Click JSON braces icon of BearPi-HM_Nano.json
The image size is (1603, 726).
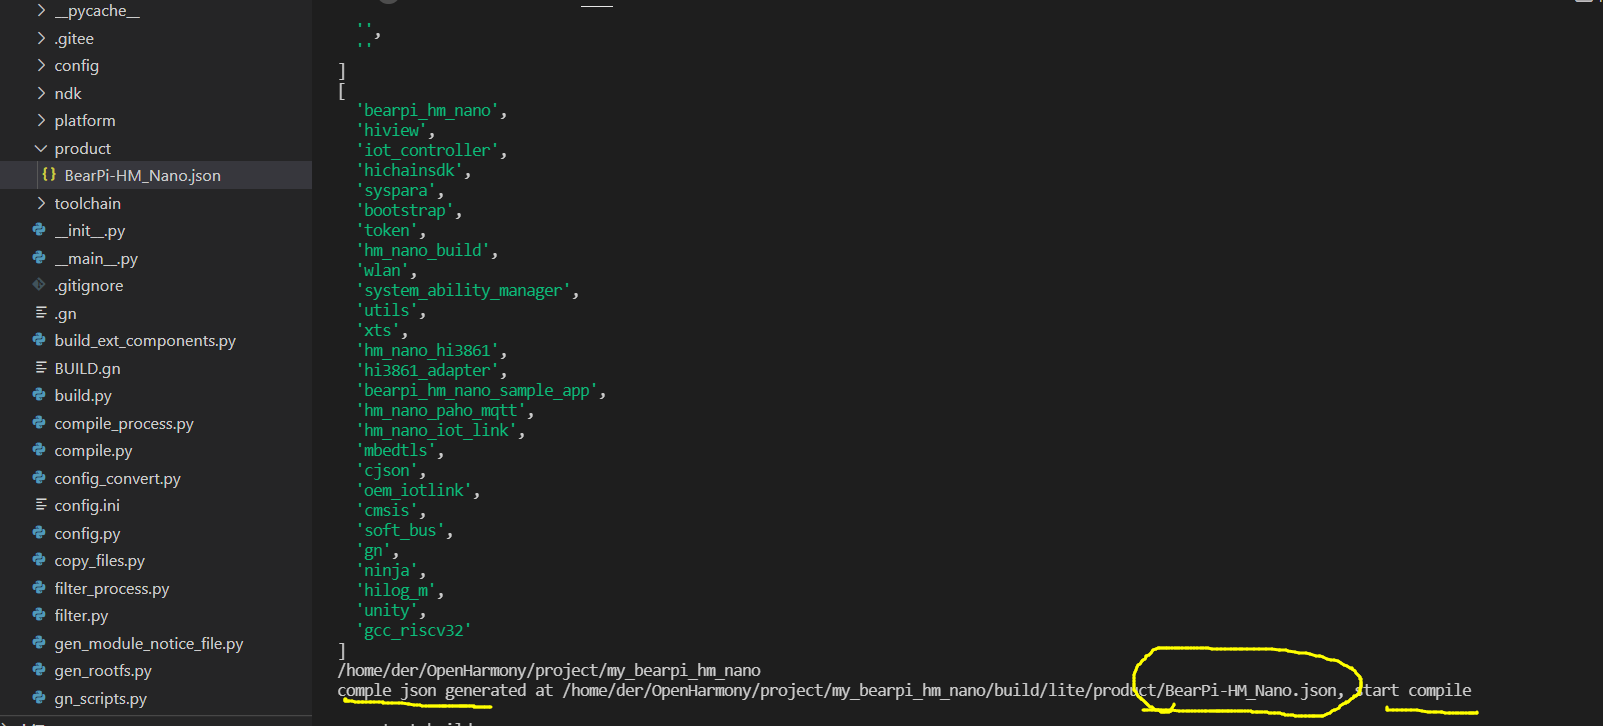[49, 175]
